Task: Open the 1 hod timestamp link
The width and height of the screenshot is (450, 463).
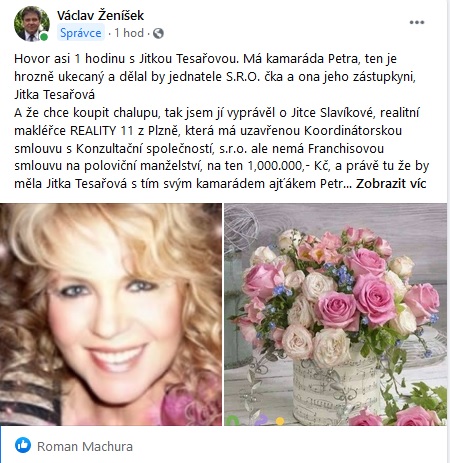Action: point(129,33)
